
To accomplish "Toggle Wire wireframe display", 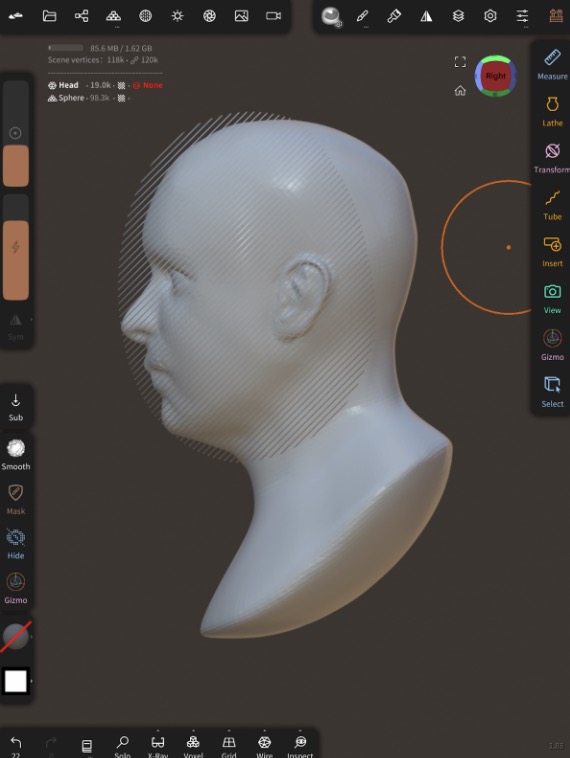I will click(264, 745).
